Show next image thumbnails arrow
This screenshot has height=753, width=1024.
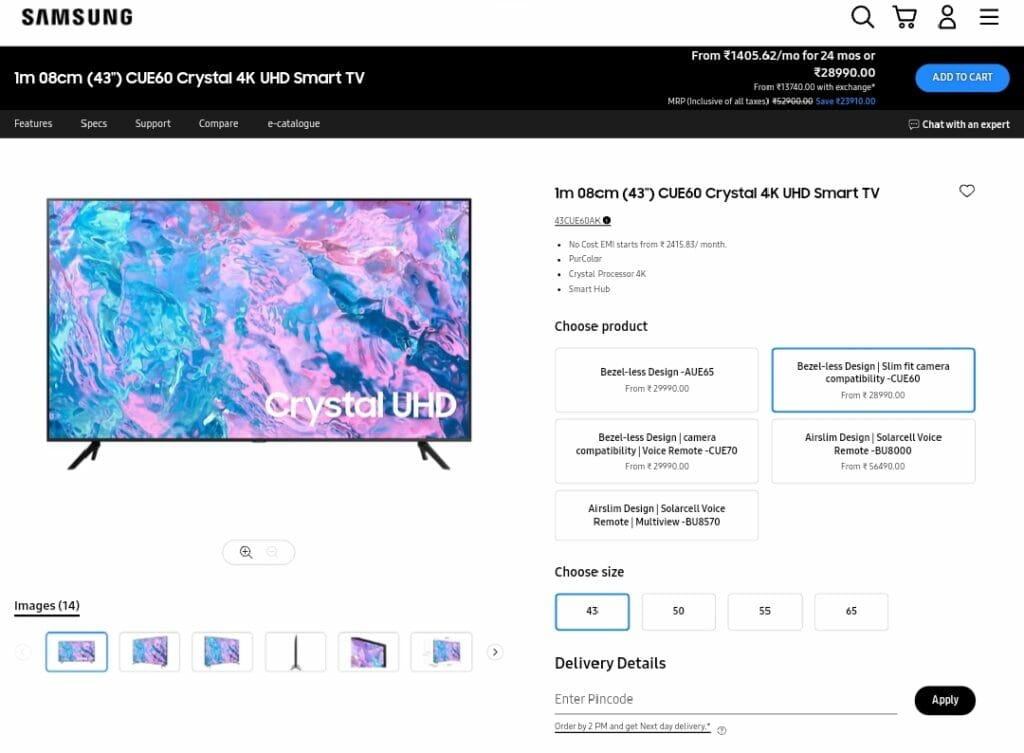[495, 652]
